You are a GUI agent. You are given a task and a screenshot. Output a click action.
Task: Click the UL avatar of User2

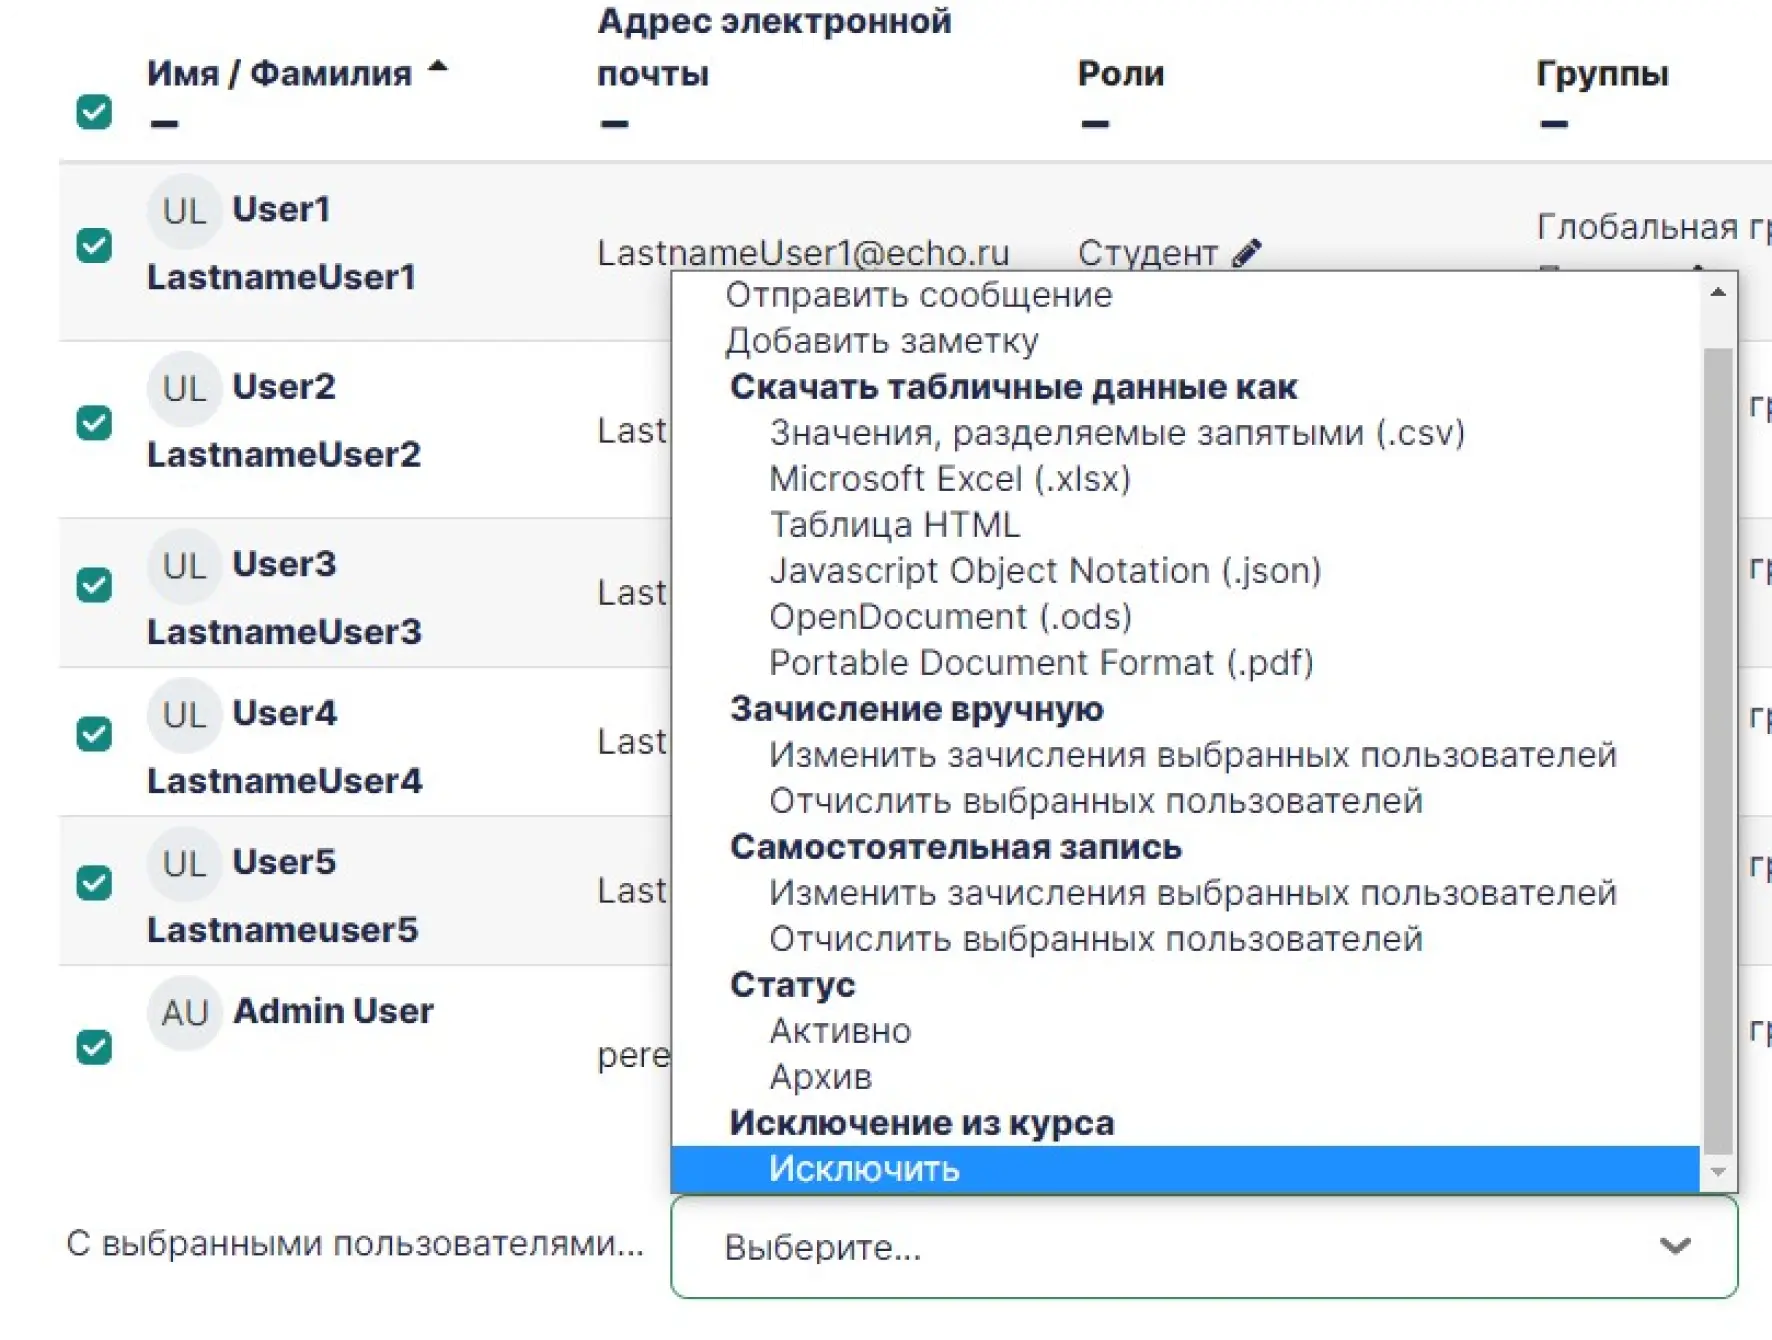coord(184,388)
